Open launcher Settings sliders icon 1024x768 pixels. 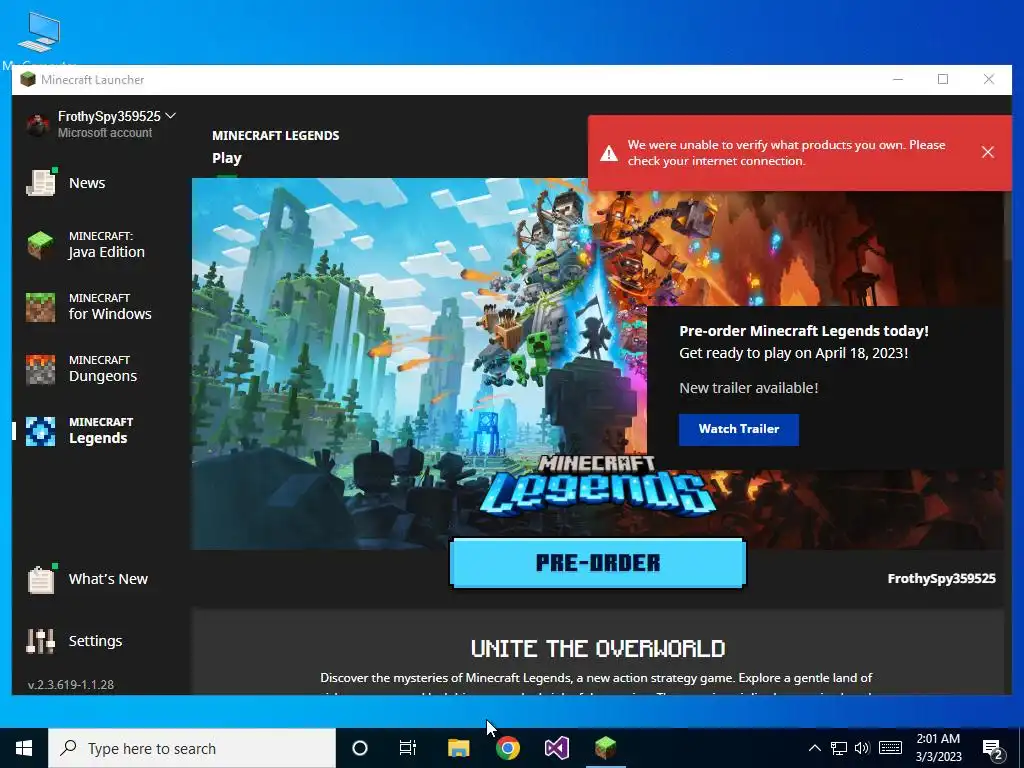click(x=40, y=641)
